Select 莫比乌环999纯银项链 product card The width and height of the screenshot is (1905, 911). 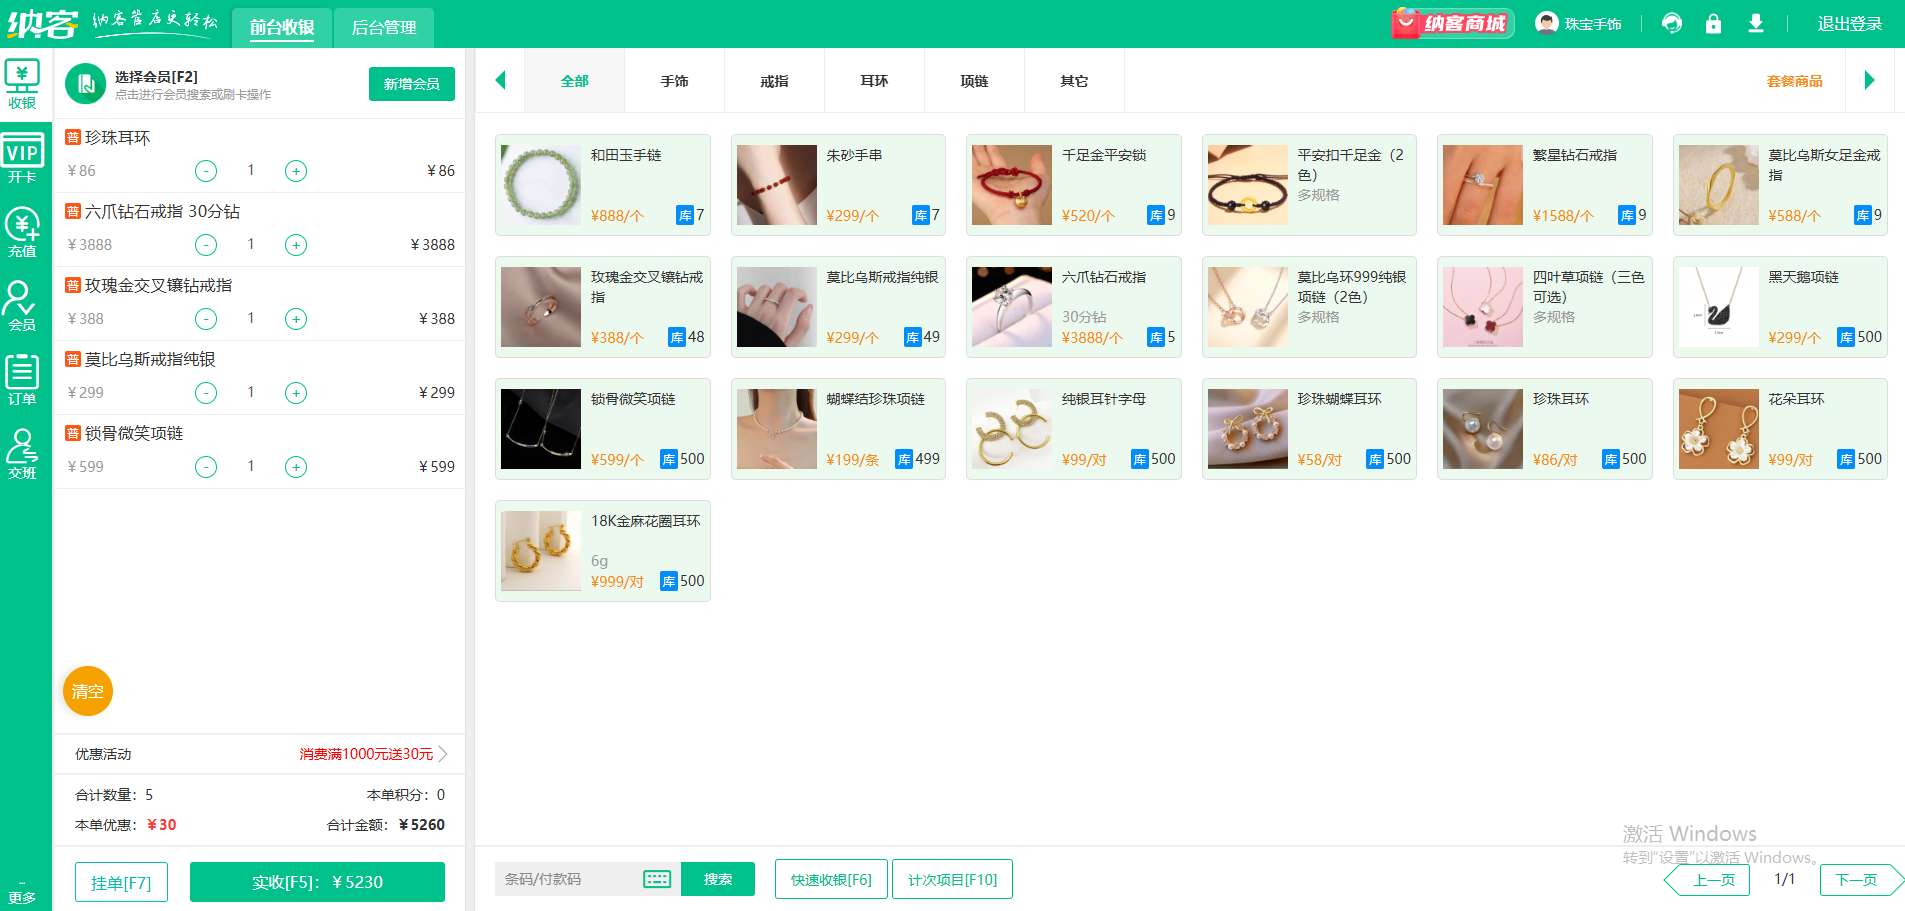coord(1309,307)
